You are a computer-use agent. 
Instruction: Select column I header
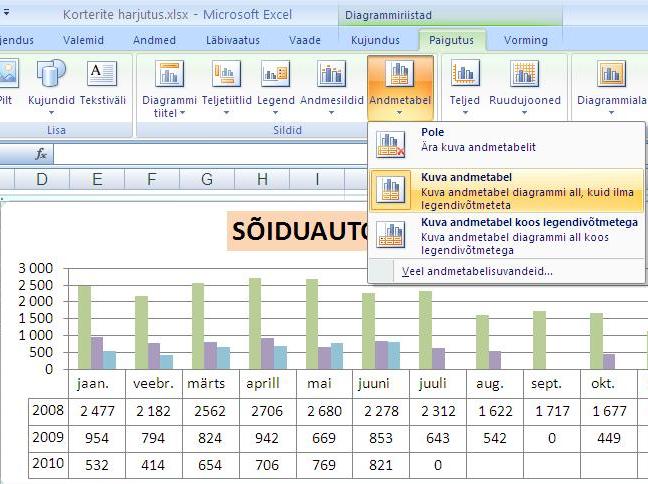317,179
